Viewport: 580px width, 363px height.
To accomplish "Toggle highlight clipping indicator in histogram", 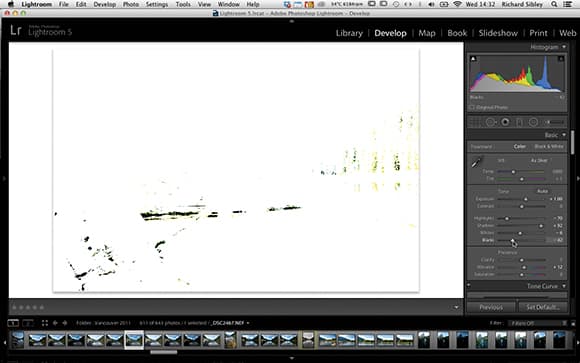I will [561, 59].
